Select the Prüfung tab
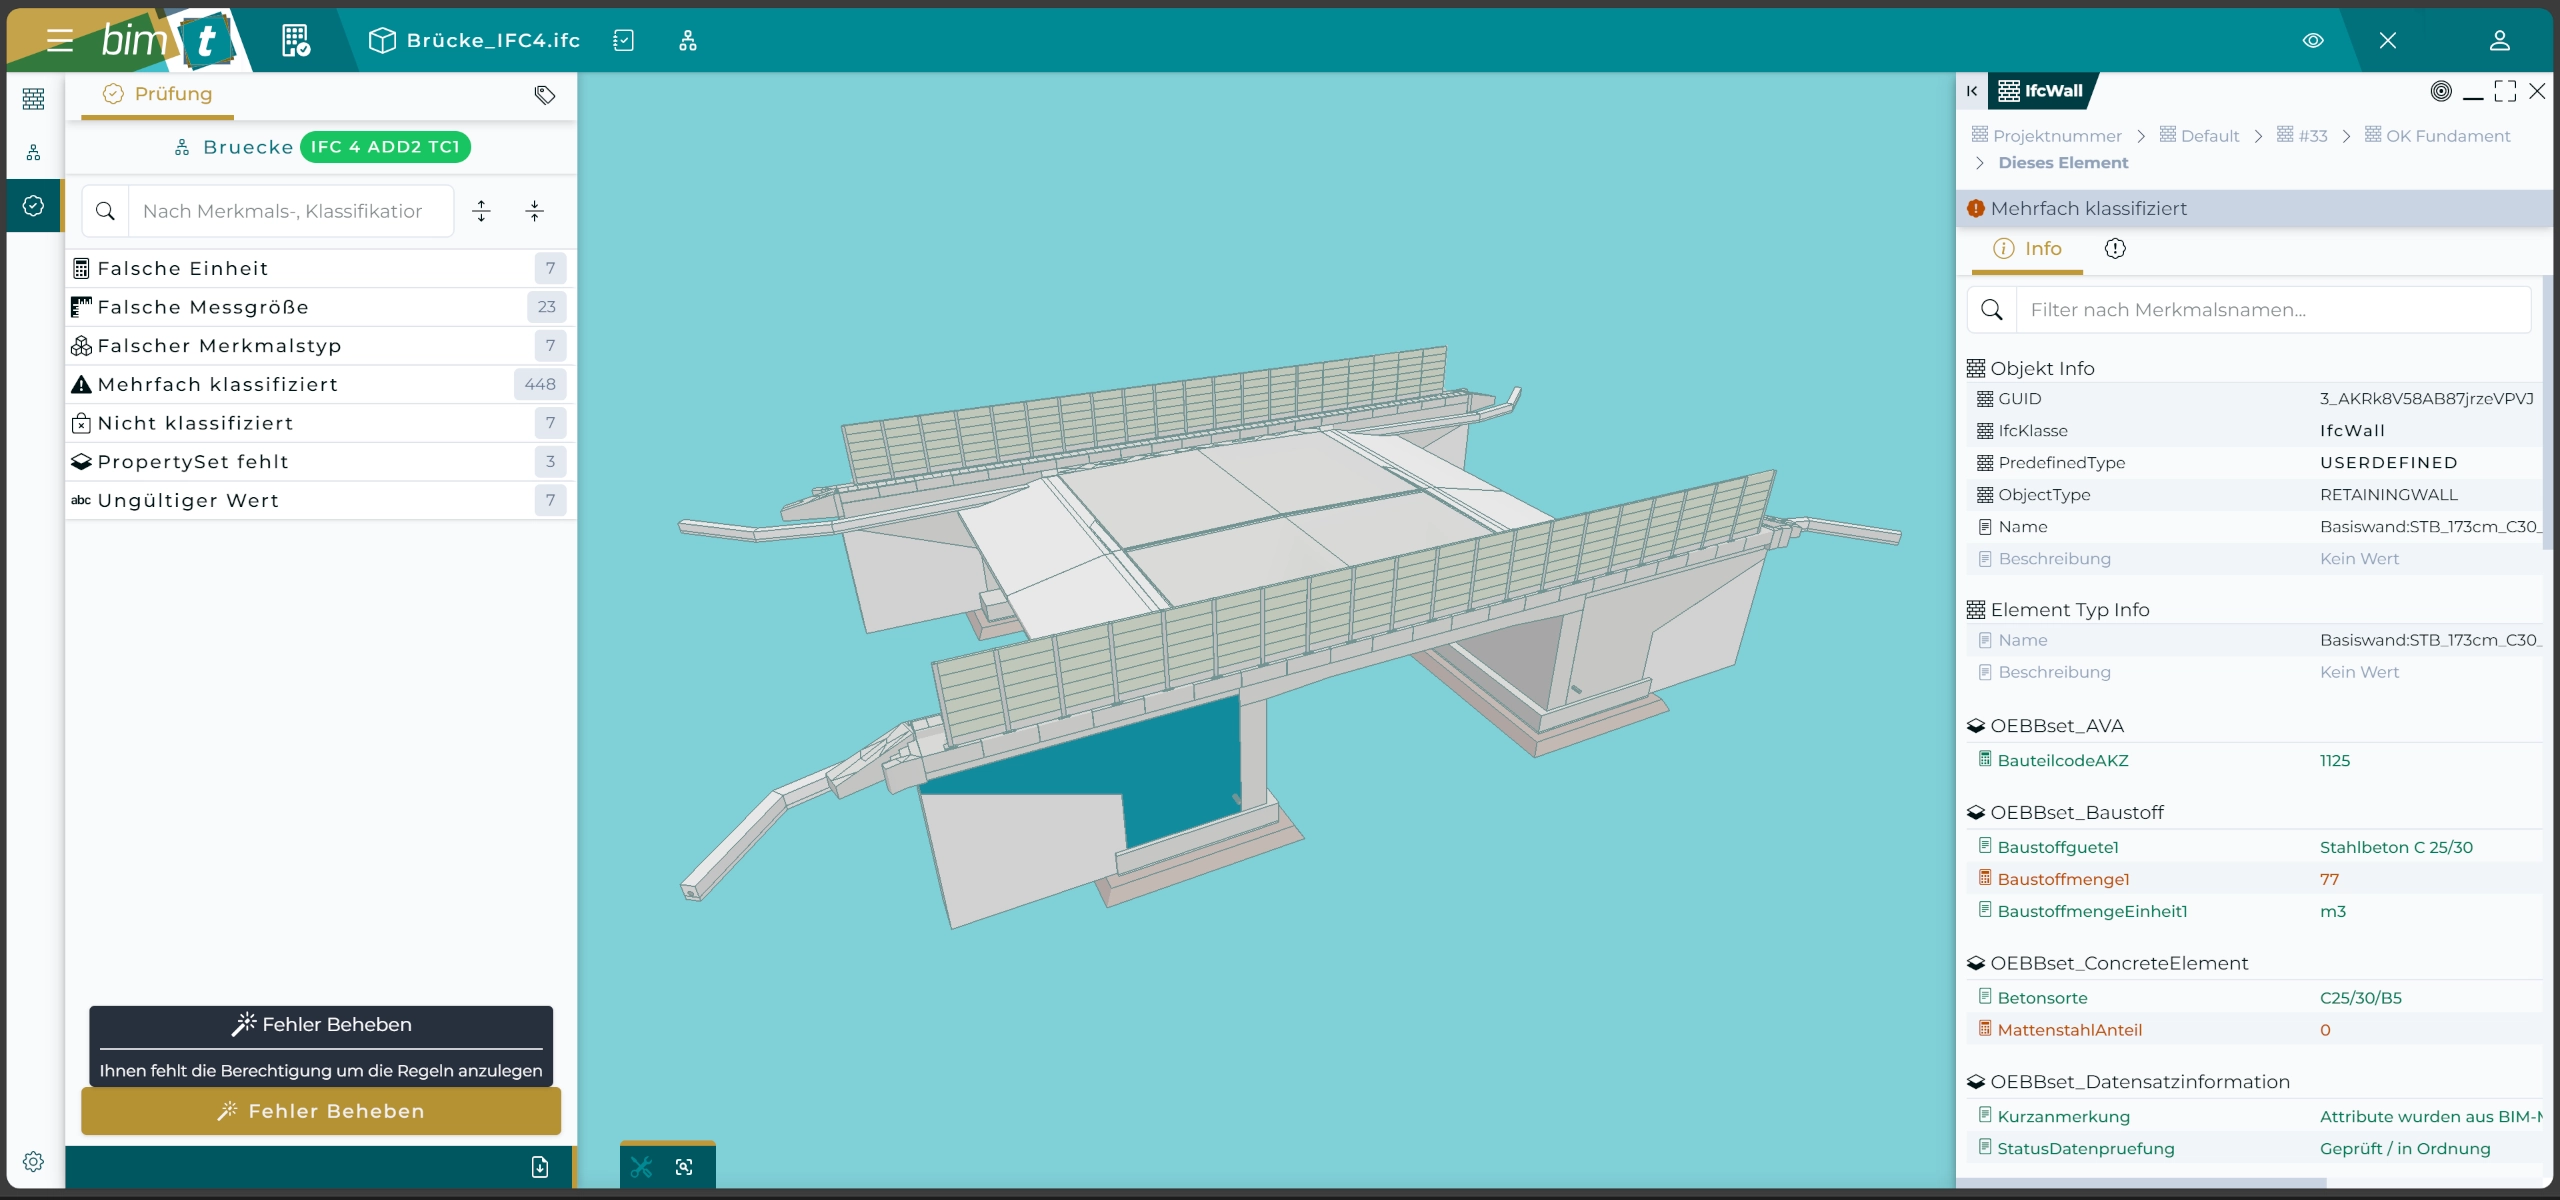 click(x=158, y=94)
